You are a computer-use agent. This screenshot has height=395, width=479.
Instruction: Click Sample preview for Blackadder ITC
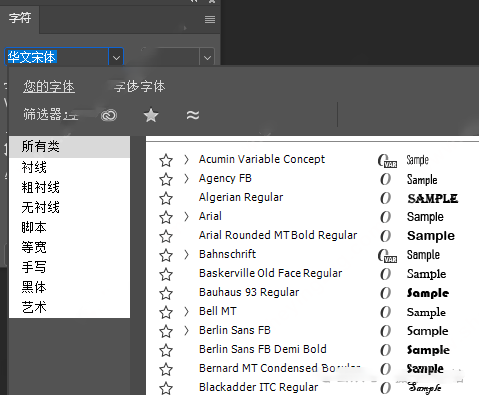pos(425,388)
